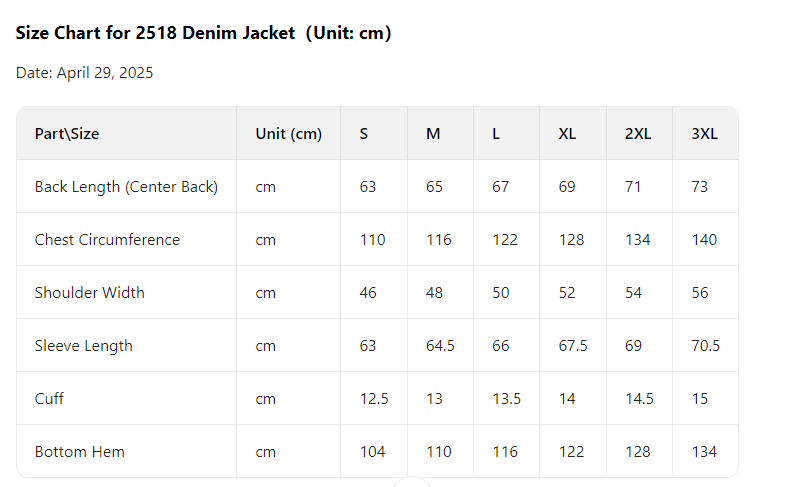Select the Sleeve Length row label
This screenshot has height=487, width=805.
coord(83,346)
